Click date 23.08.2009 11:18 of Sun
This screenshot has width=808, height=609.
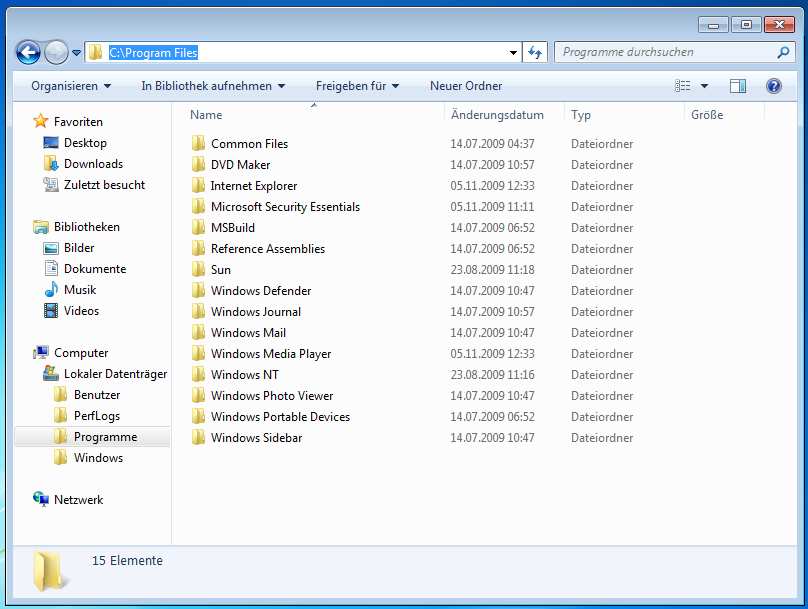pyautogui.click(x=492, y=269)
